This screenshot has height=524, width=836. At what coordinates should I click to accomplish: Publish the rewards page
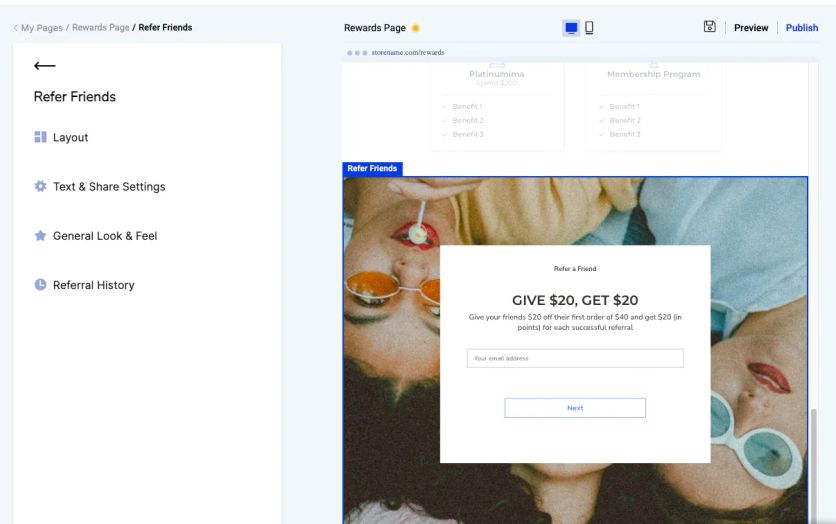point(801,28)
